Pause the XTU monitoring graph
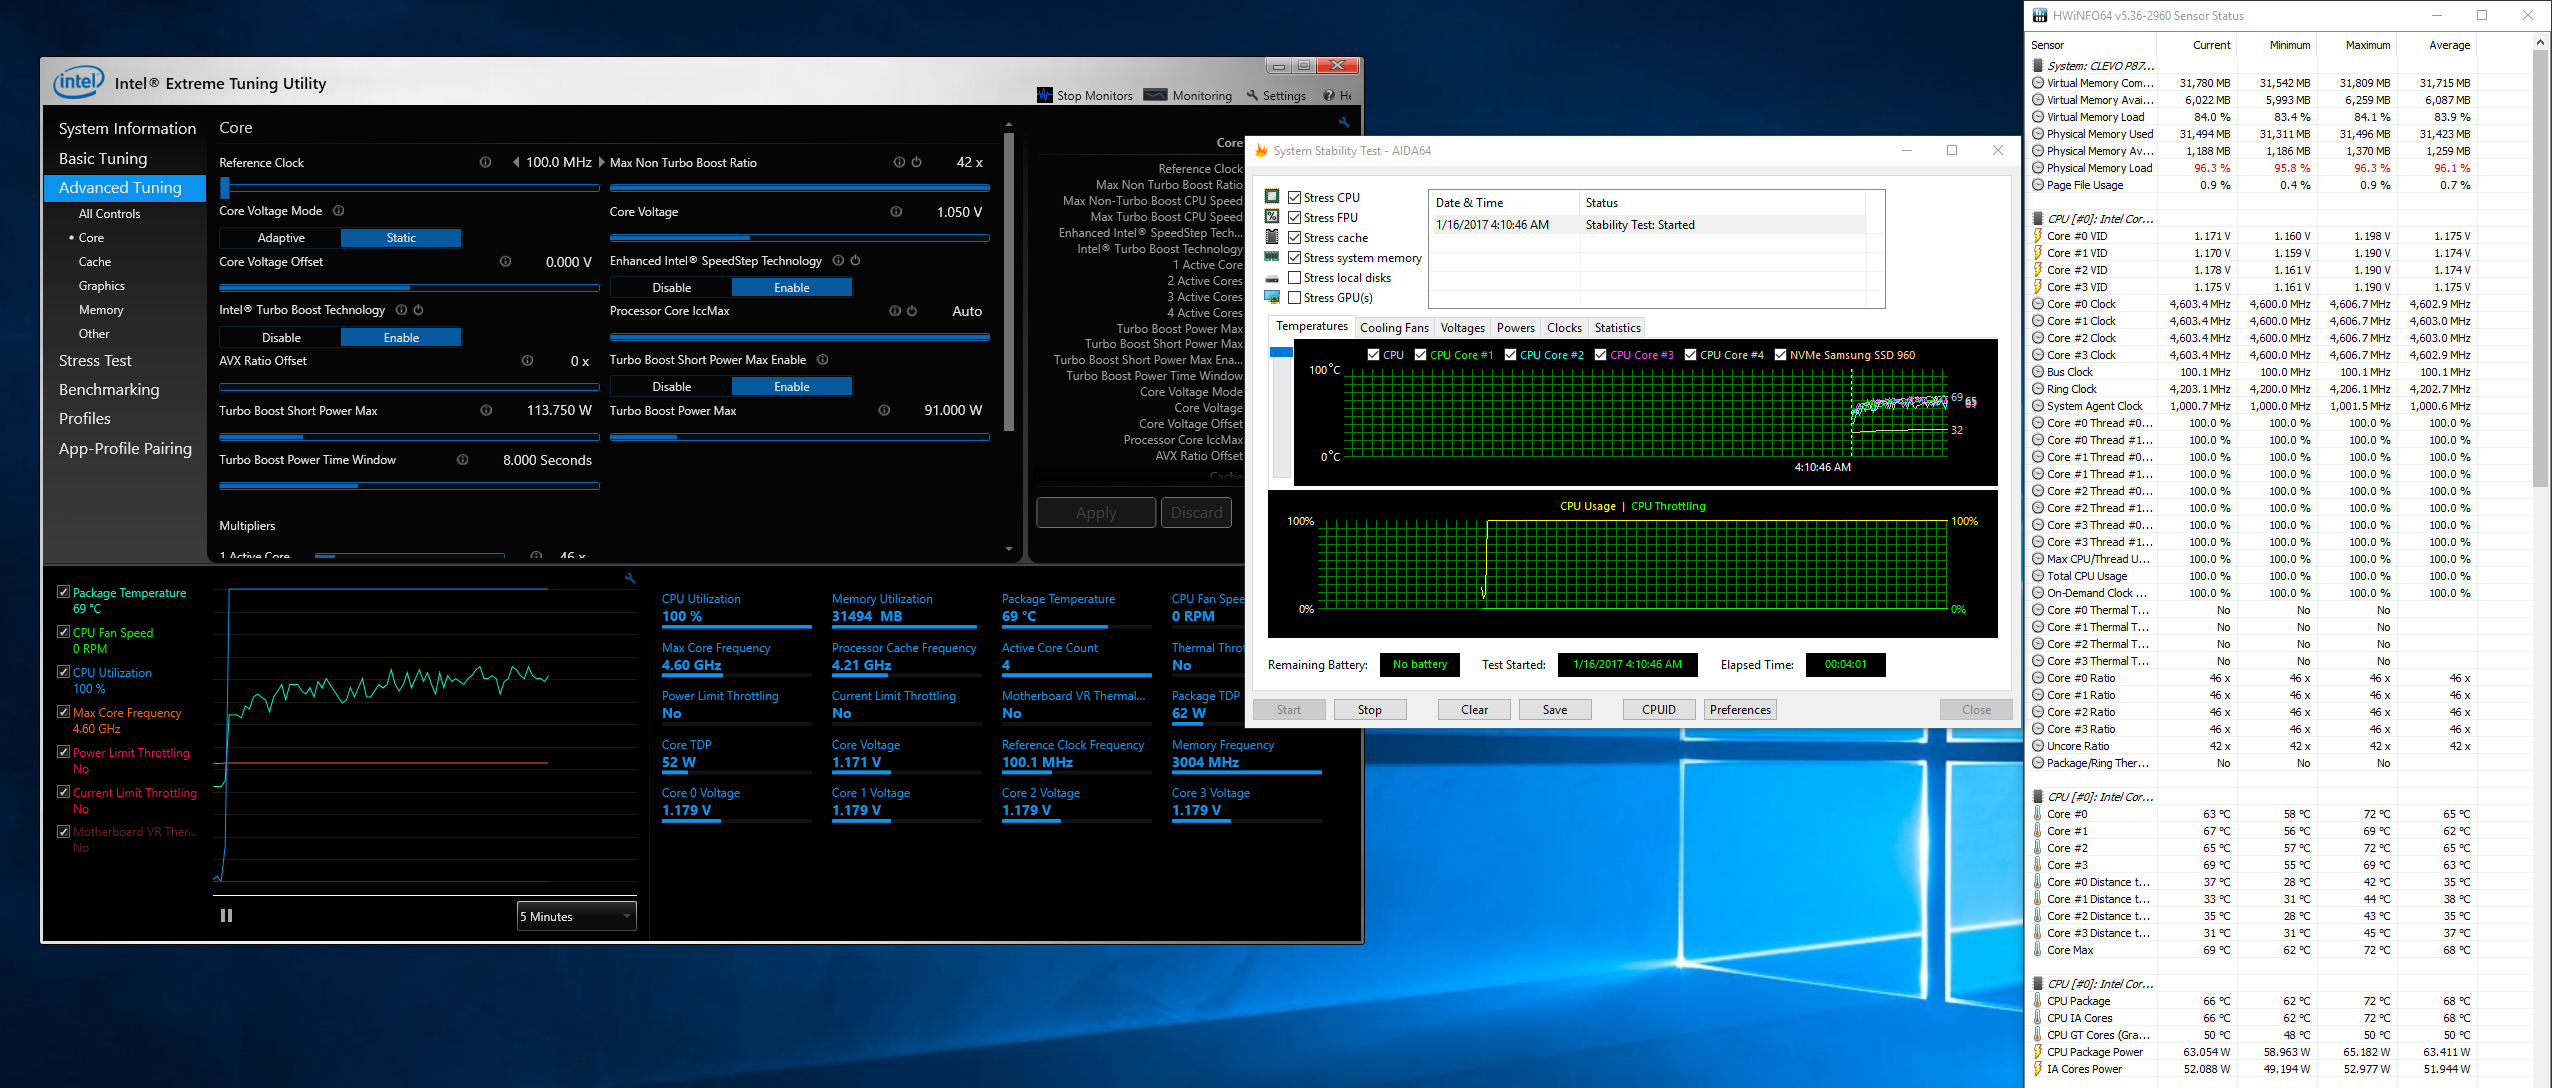Screen dimensions: 2552x1088 [x=226, y=915]
